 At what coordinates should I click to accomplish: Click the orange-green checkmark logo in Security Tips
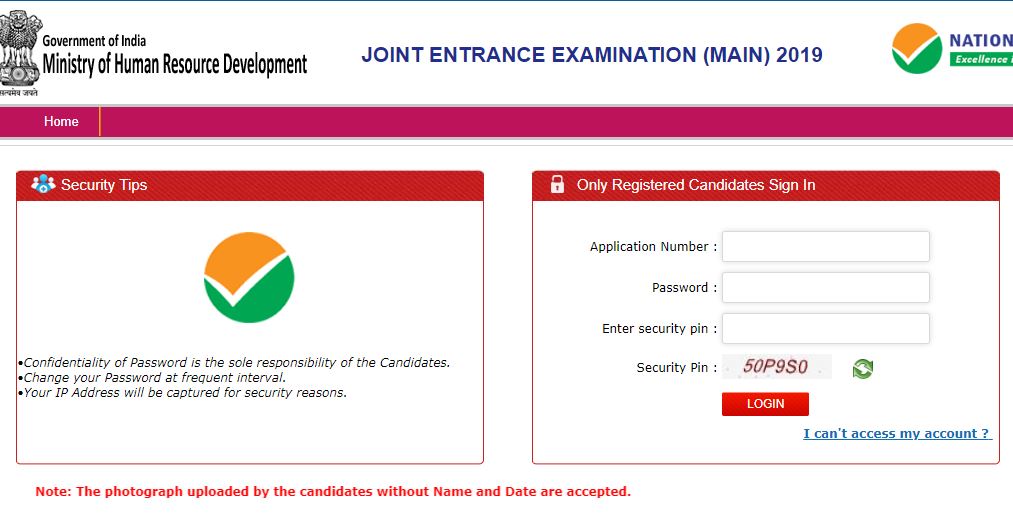(x=249, y=277)
